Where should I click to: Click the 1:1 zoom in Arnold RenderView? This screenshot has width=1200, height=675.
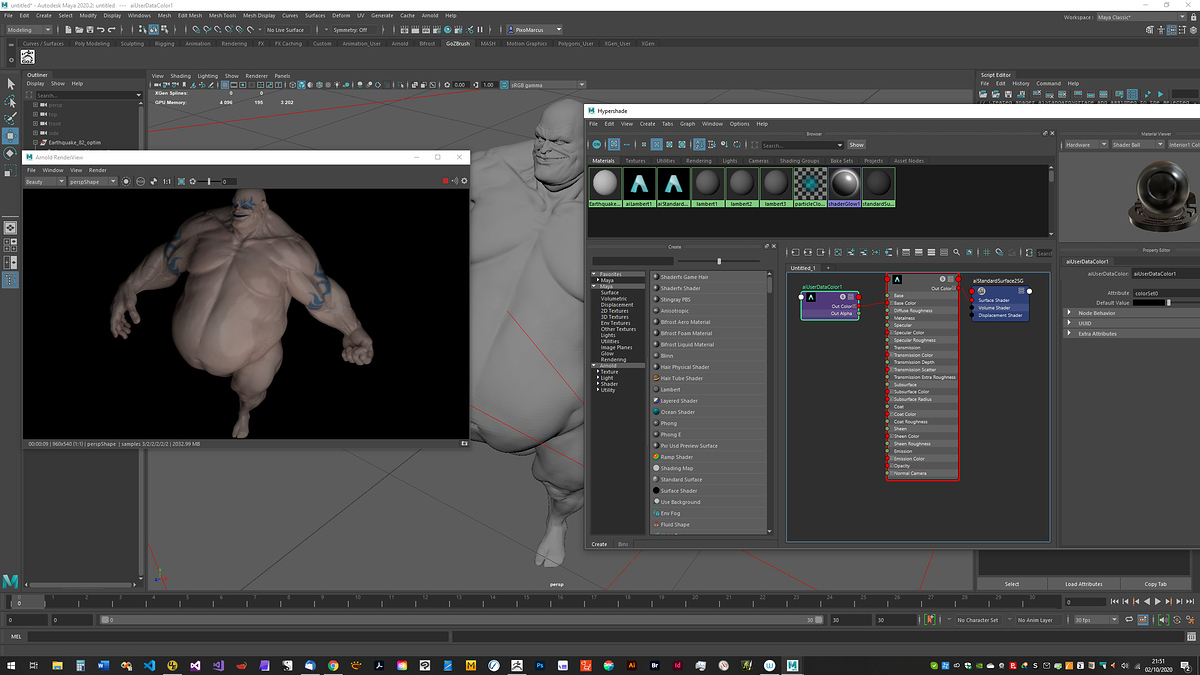167,181
